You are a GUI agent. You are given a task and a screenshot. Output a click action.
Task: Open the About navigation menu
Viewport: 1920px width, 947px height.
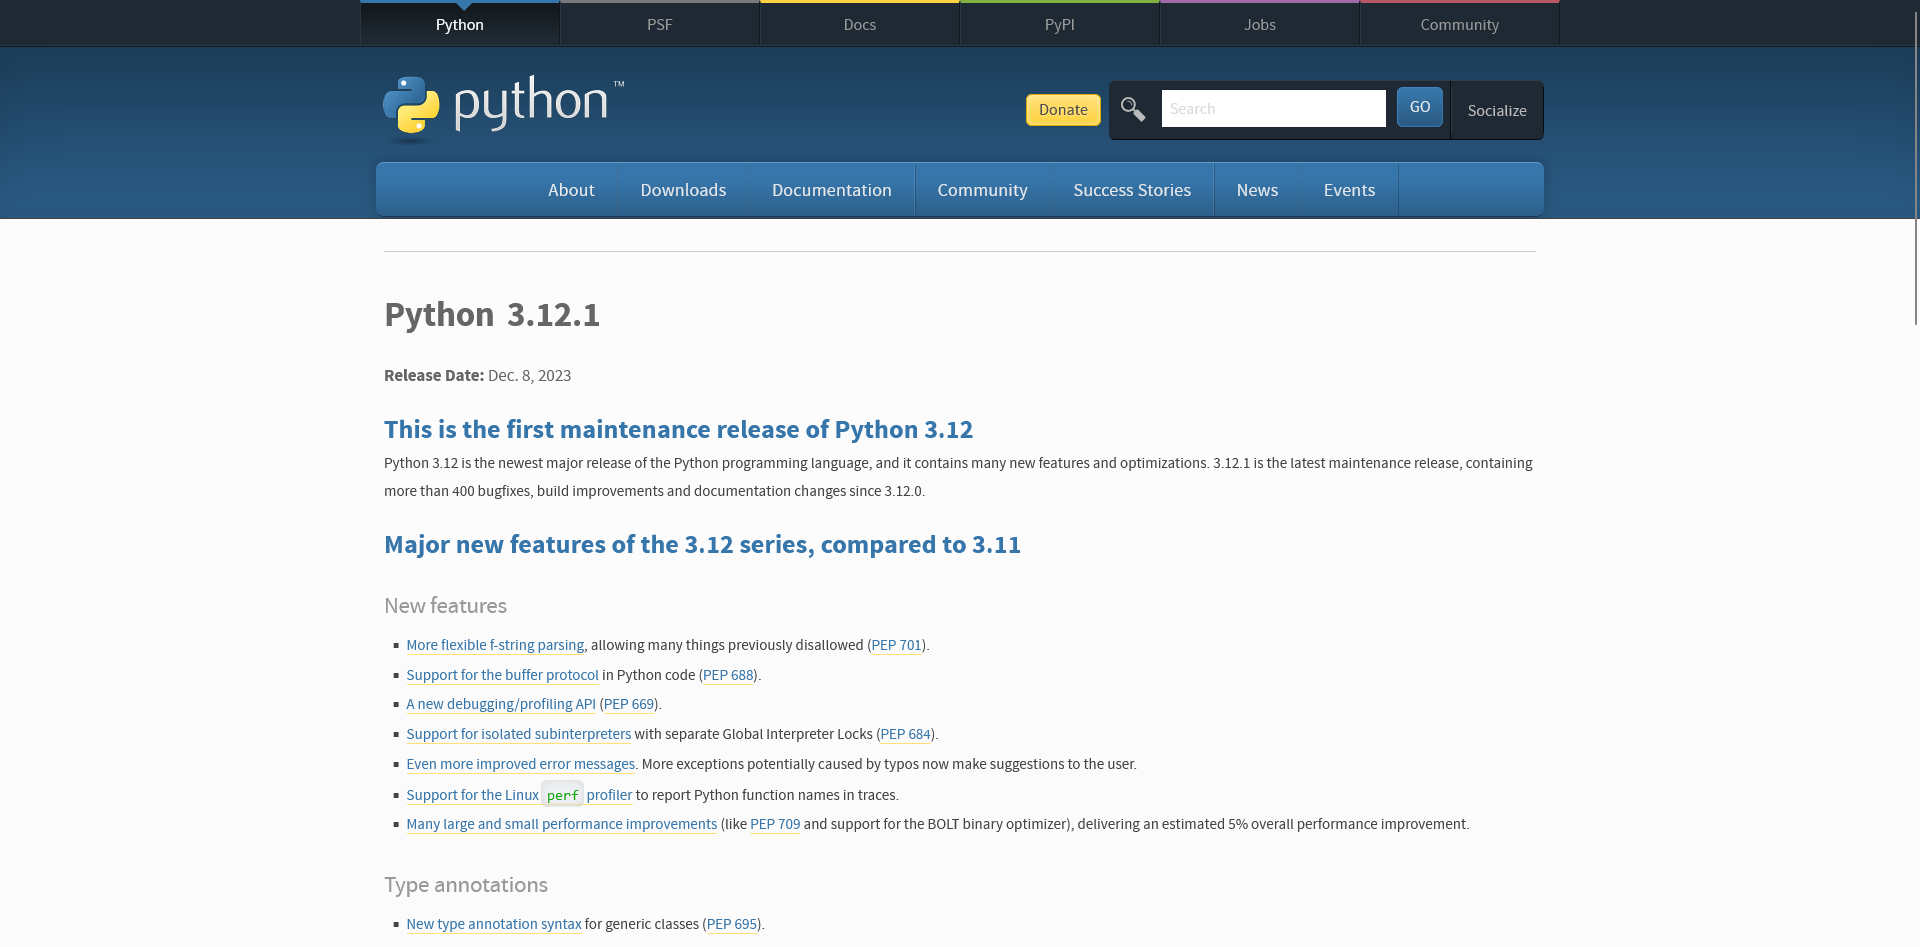(571, 190)
